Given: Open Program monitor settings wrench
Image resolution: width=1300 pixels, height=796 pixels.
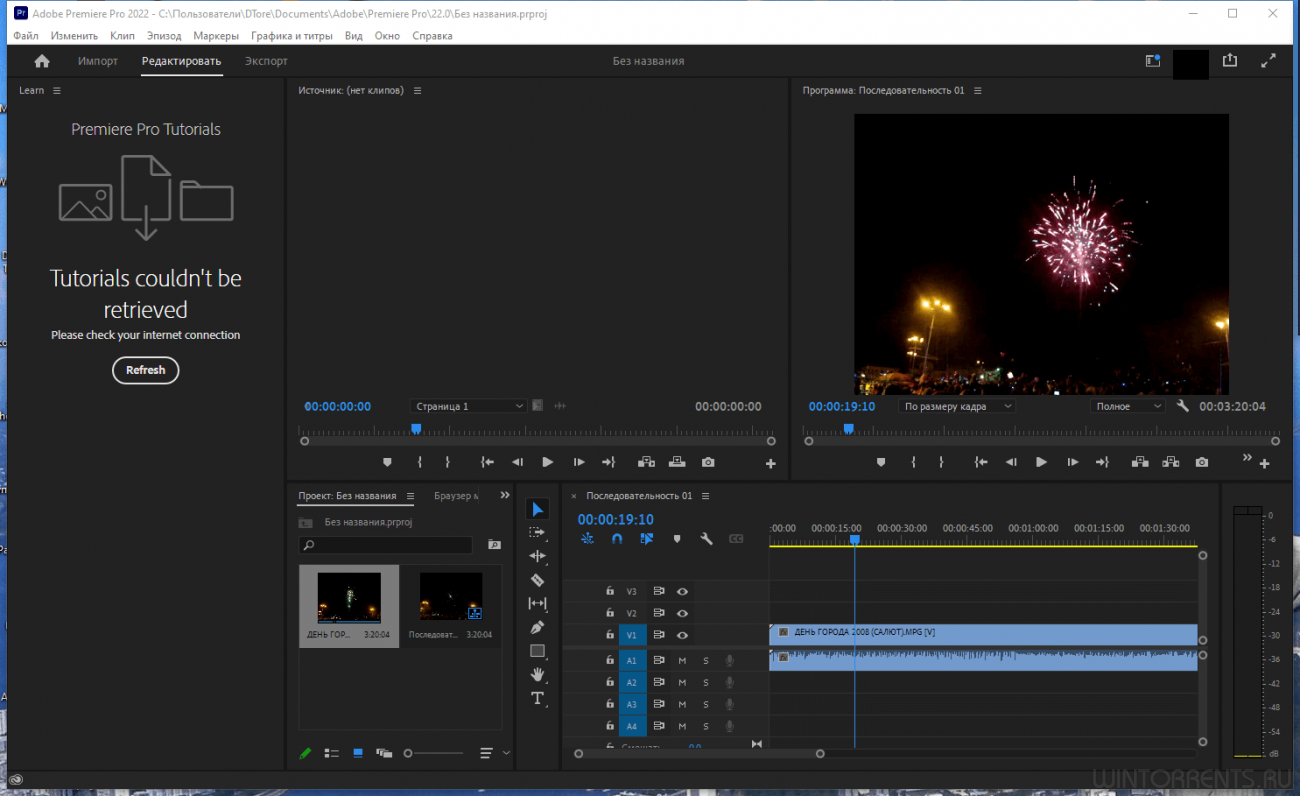Looking at the screenshot, I should pyautogui.click(x=1183, y=406).
